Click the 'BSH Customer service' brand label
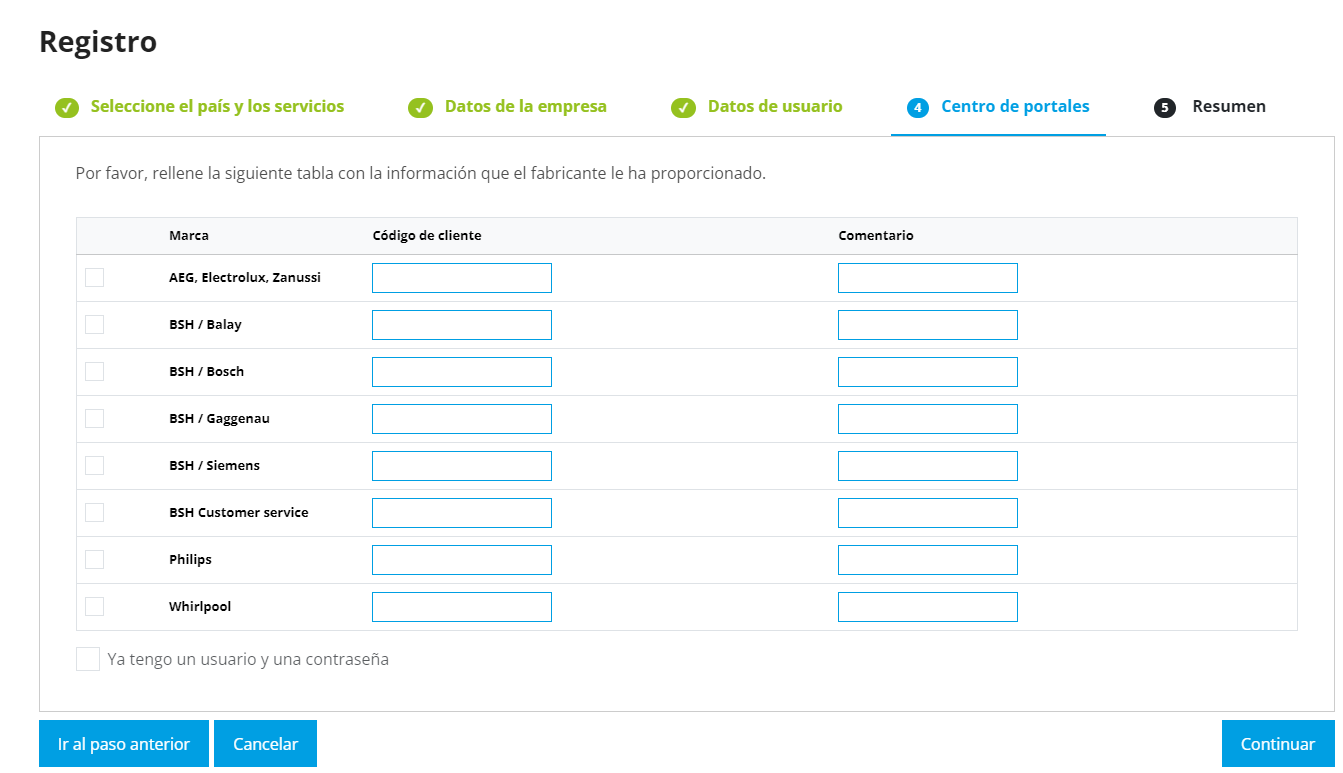1343x773 pixels. pyautogui.click(x=239, y=513)
